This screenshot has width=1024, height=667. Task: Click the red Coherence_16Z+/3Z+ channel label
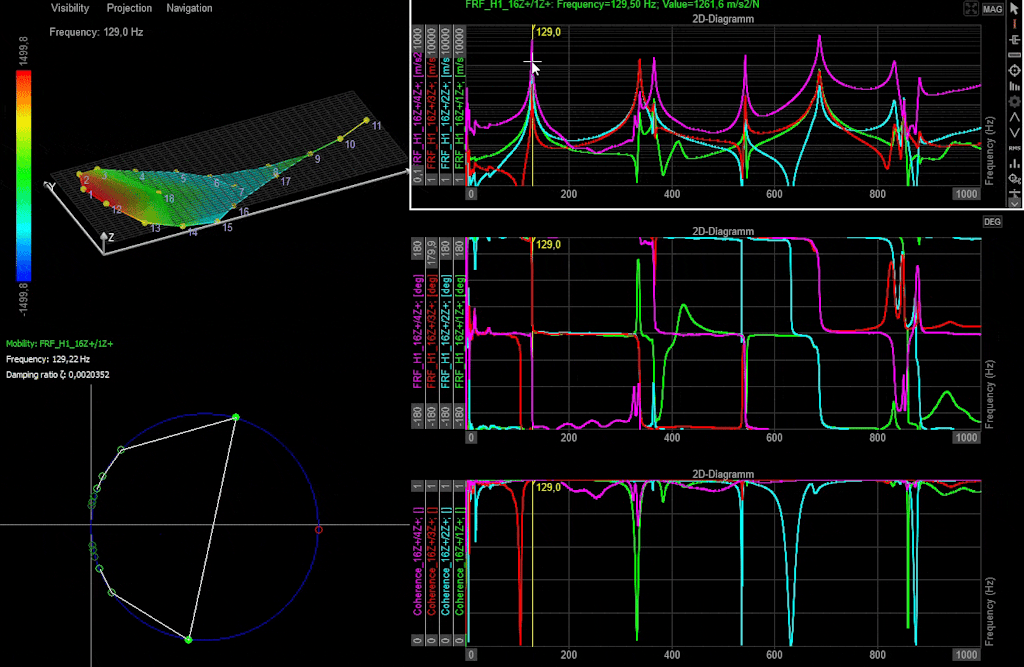(431, 561)
